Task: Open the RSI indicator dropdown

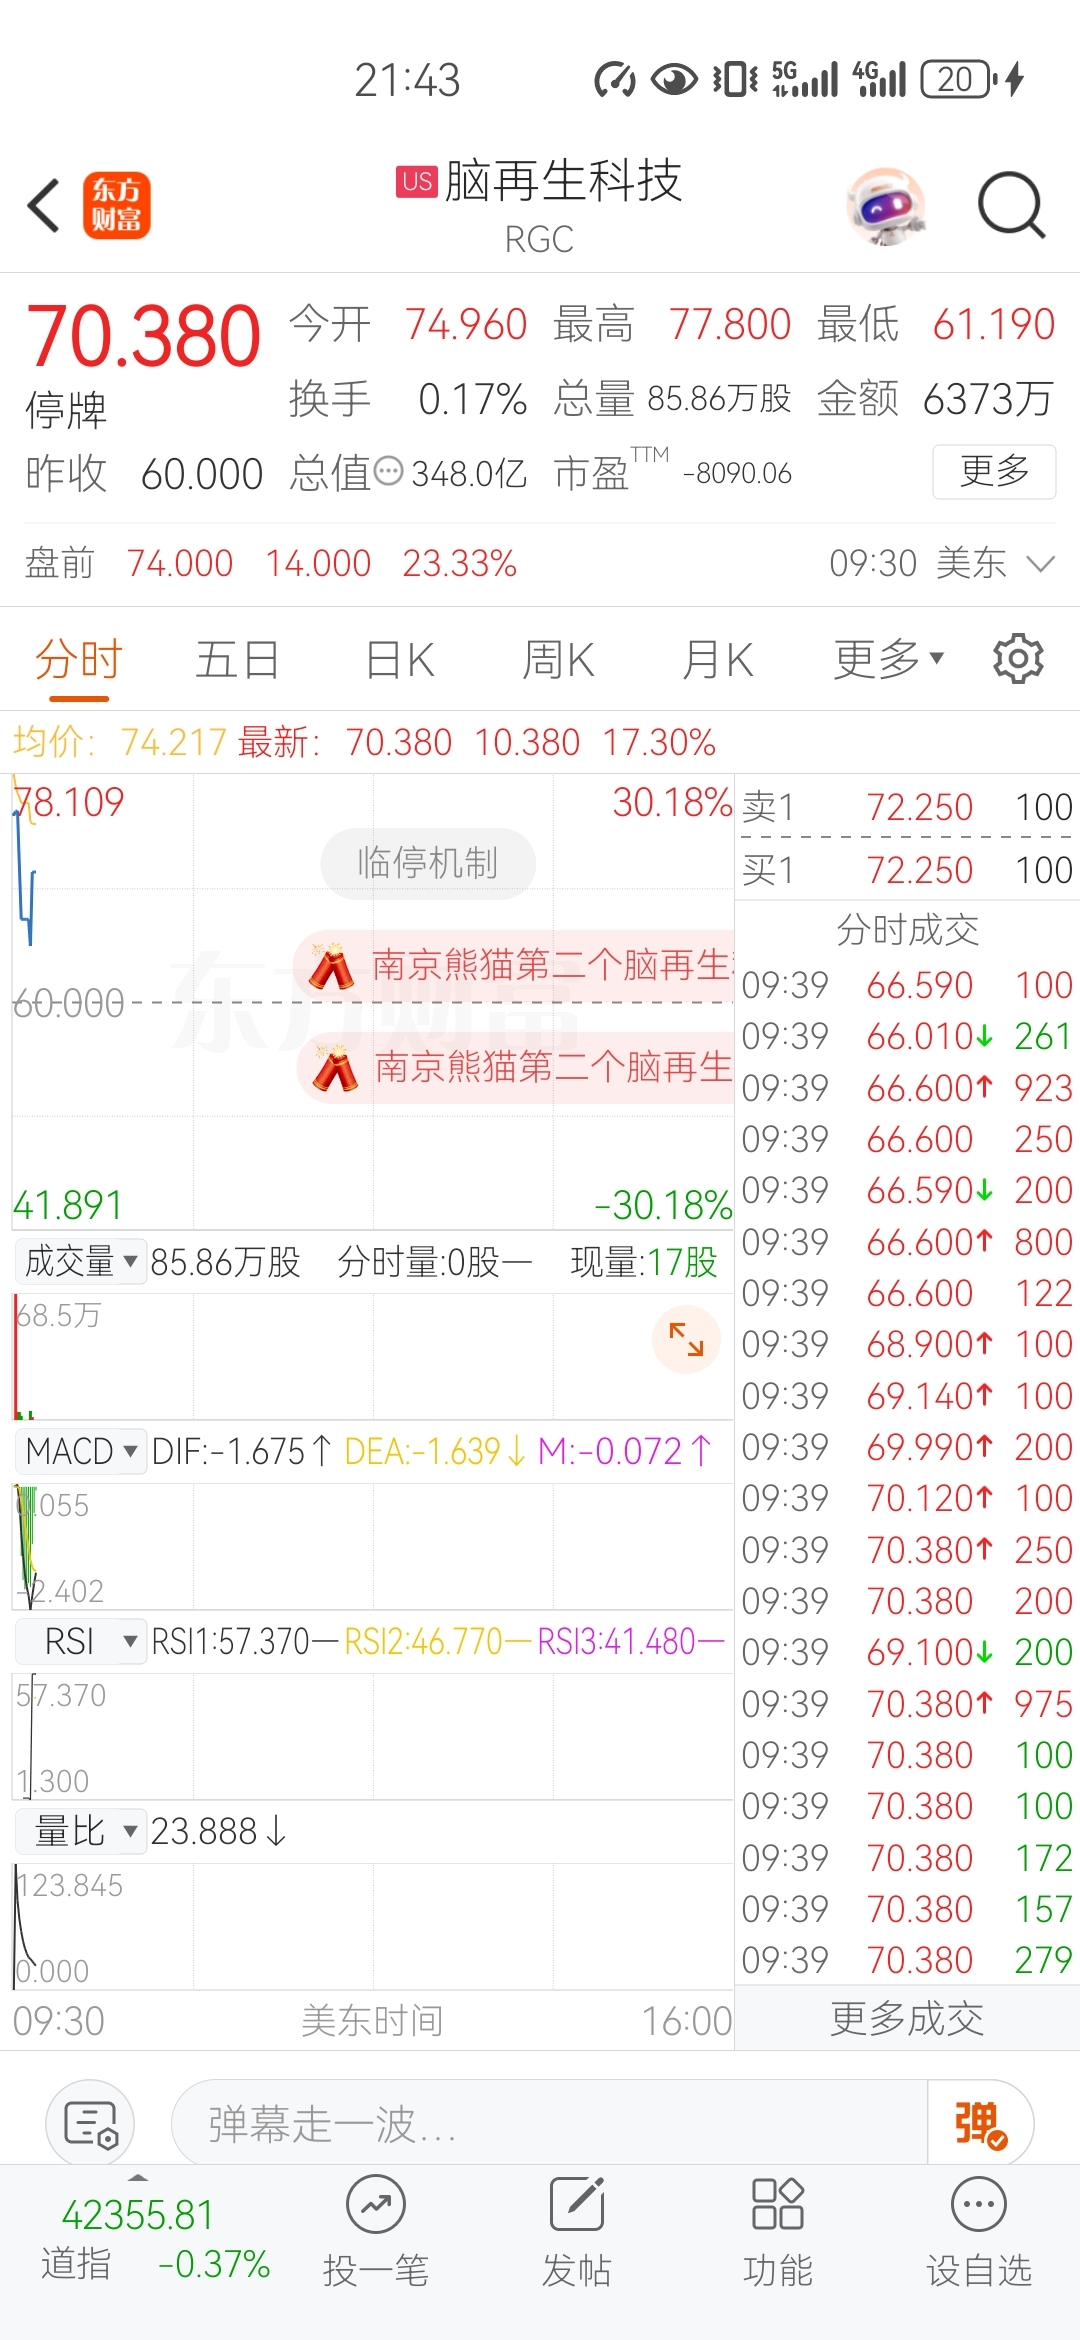Action: pos(81,1641)
